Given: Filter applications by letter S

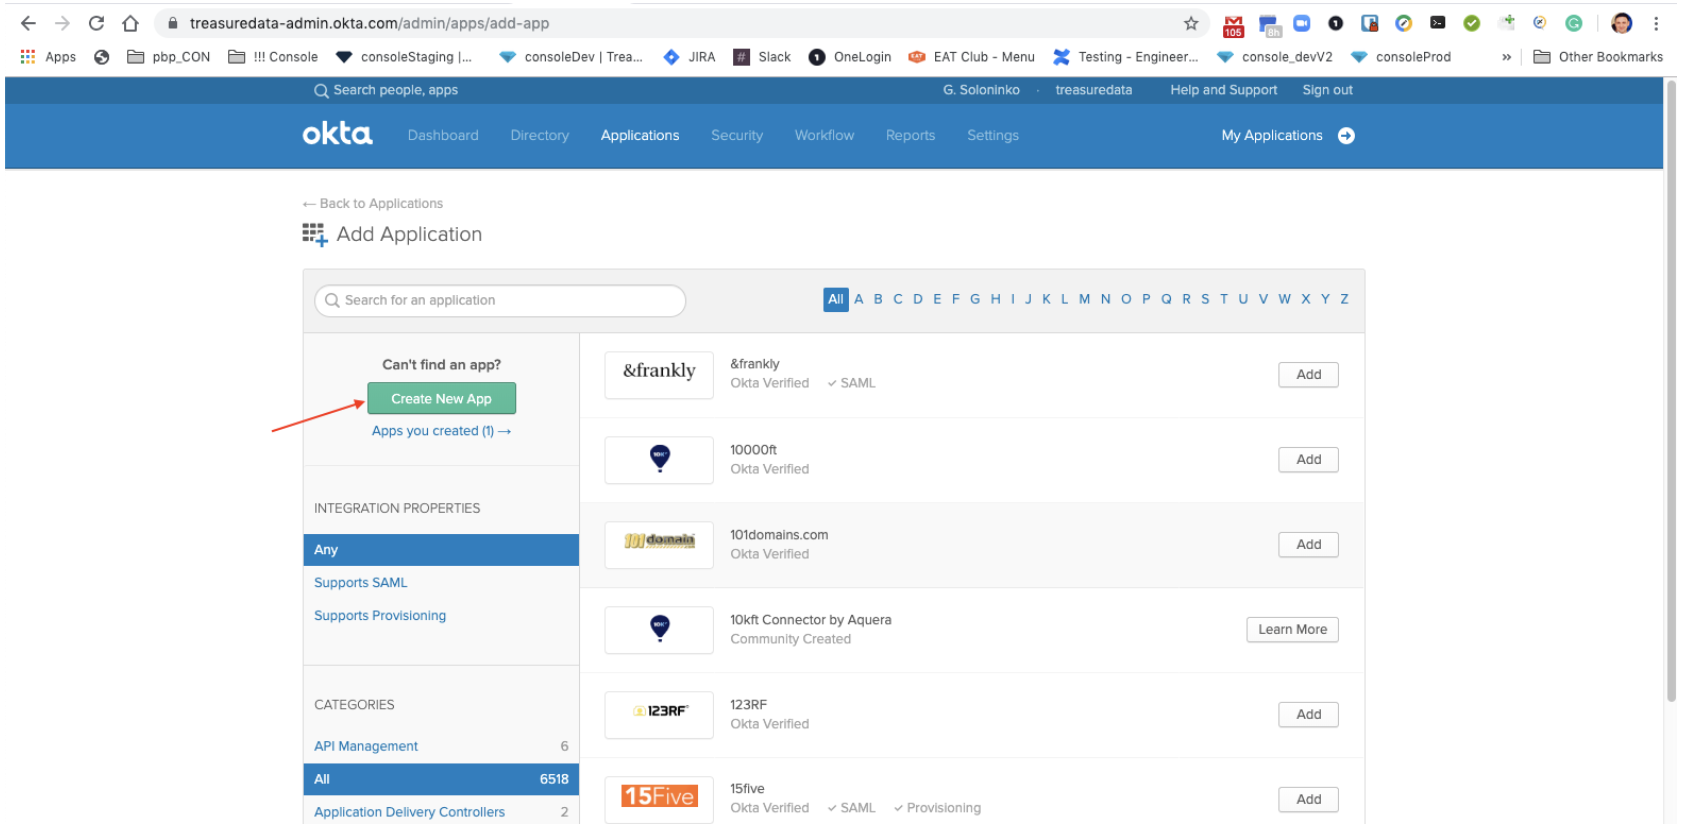Looking at the screenshot, I should [x=1205, y=299].
